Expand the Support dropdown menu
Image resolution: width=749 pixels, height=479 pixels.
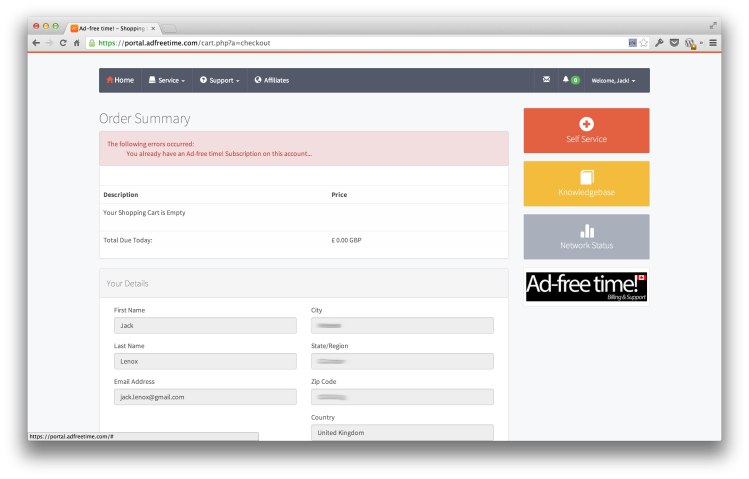tap(219, 80)
